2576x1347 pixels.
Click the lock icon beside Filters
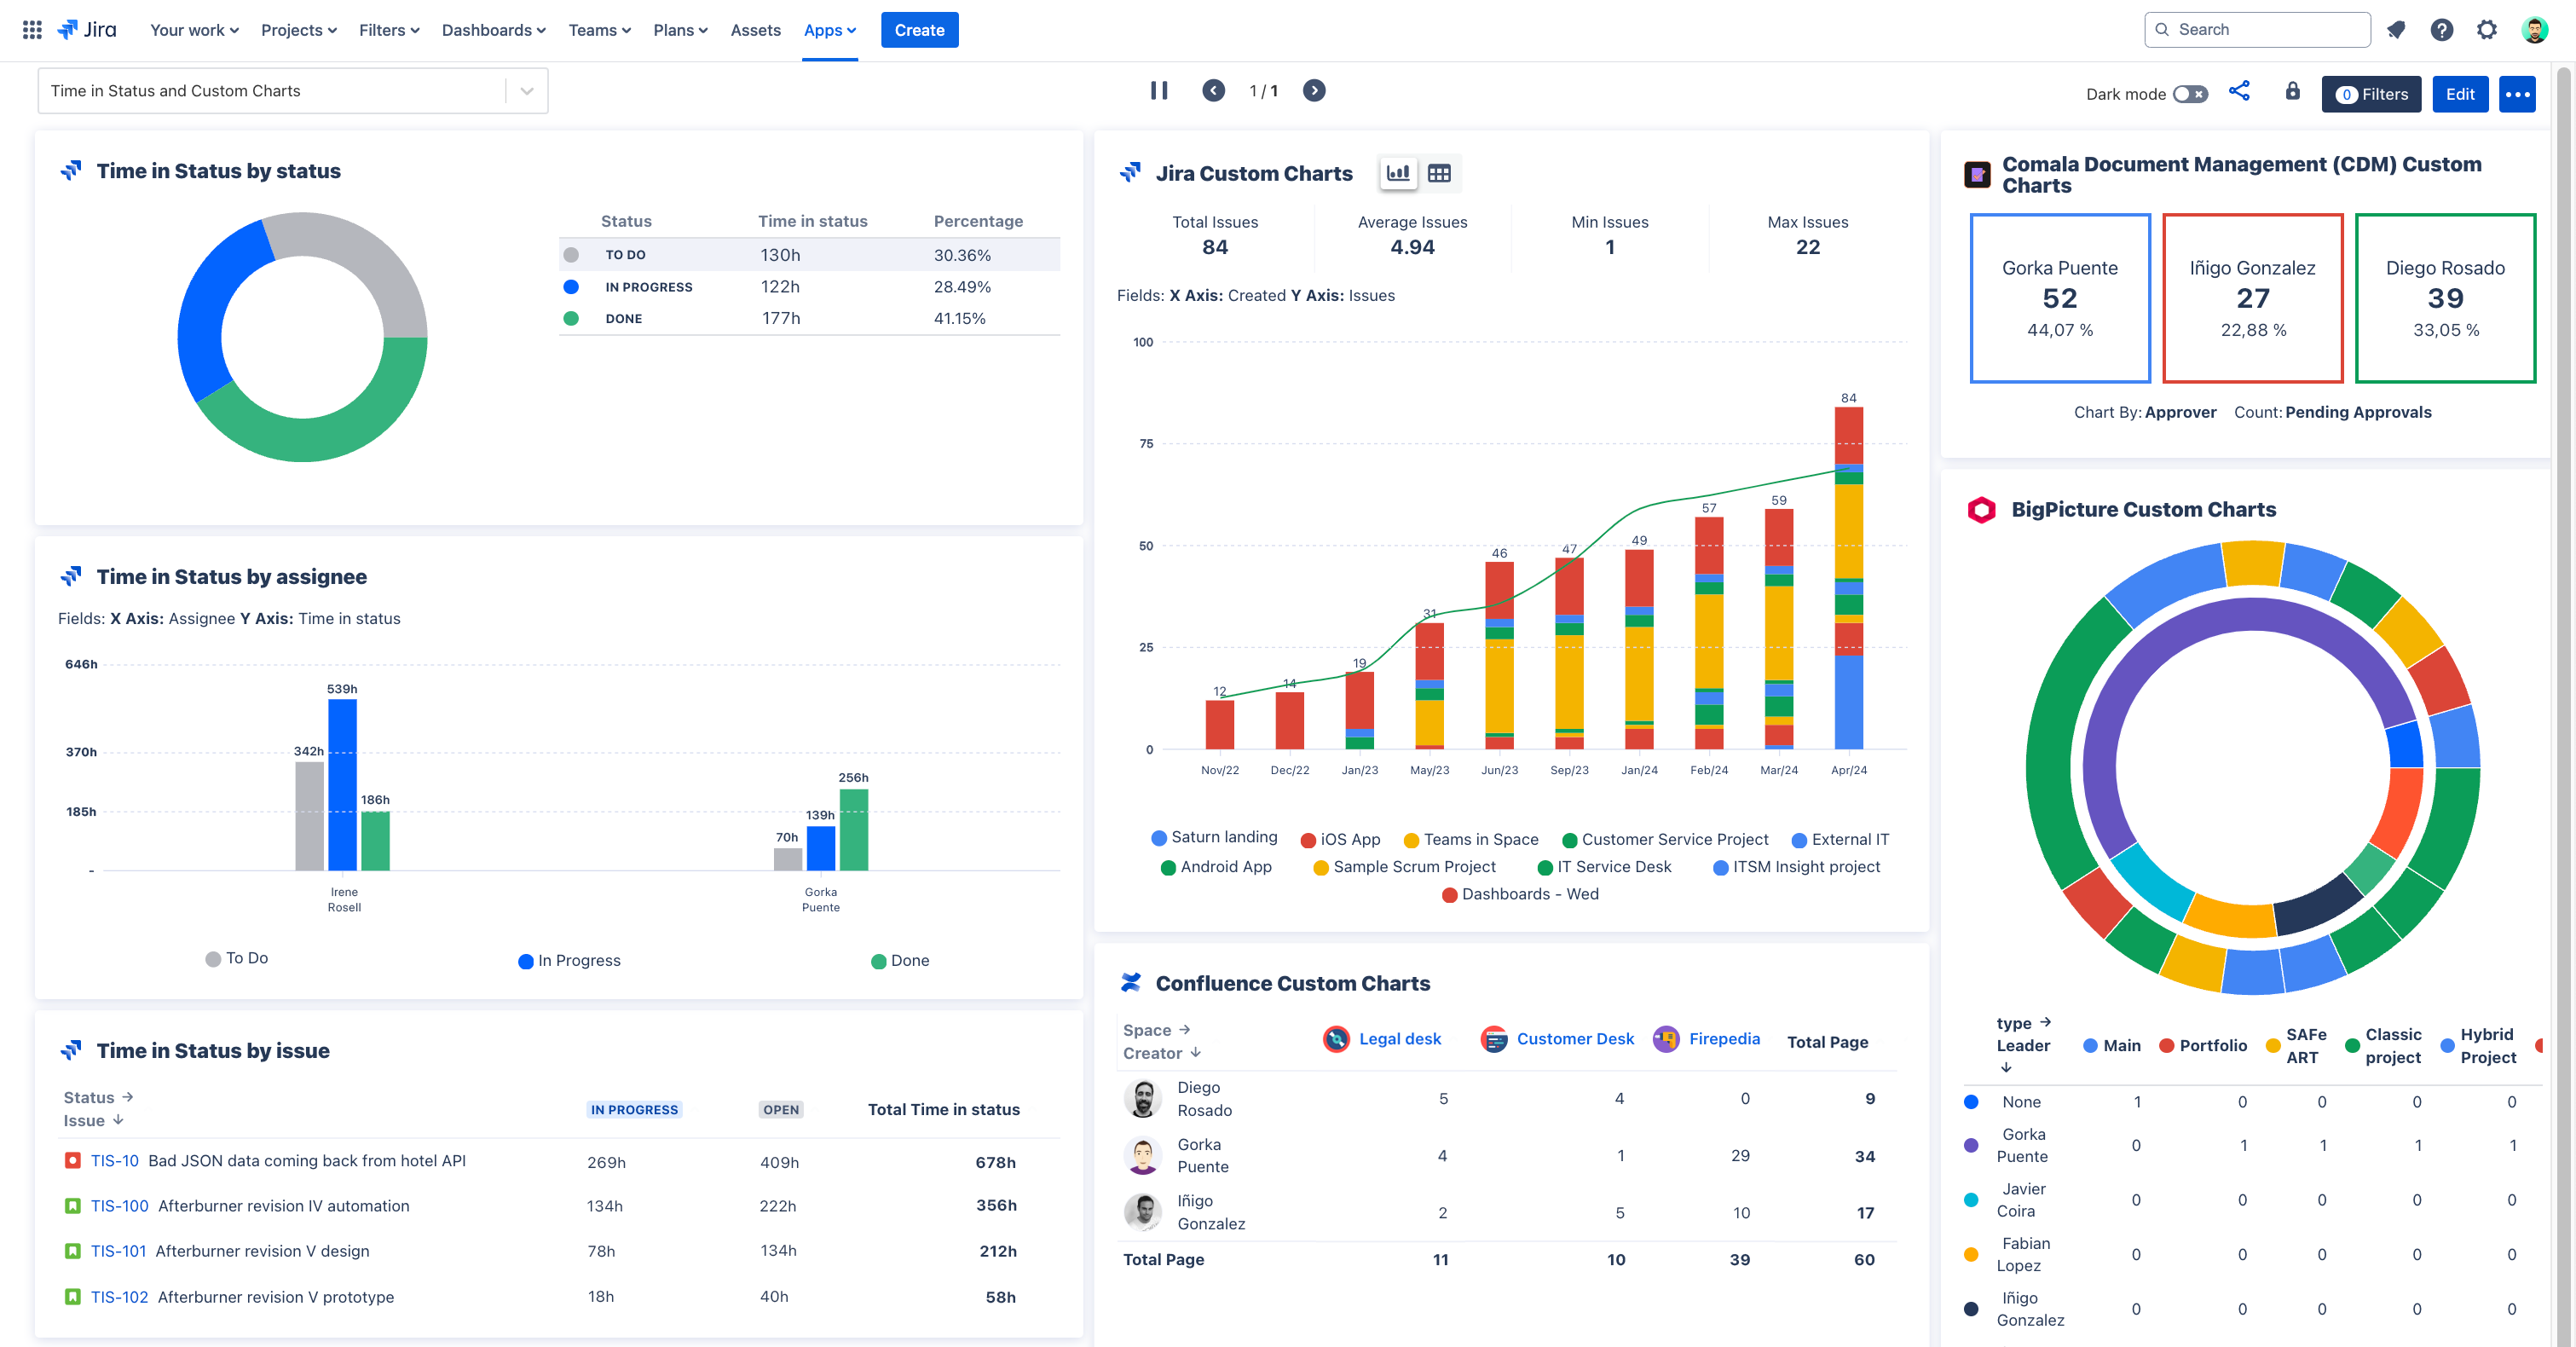pos(2293,91)
